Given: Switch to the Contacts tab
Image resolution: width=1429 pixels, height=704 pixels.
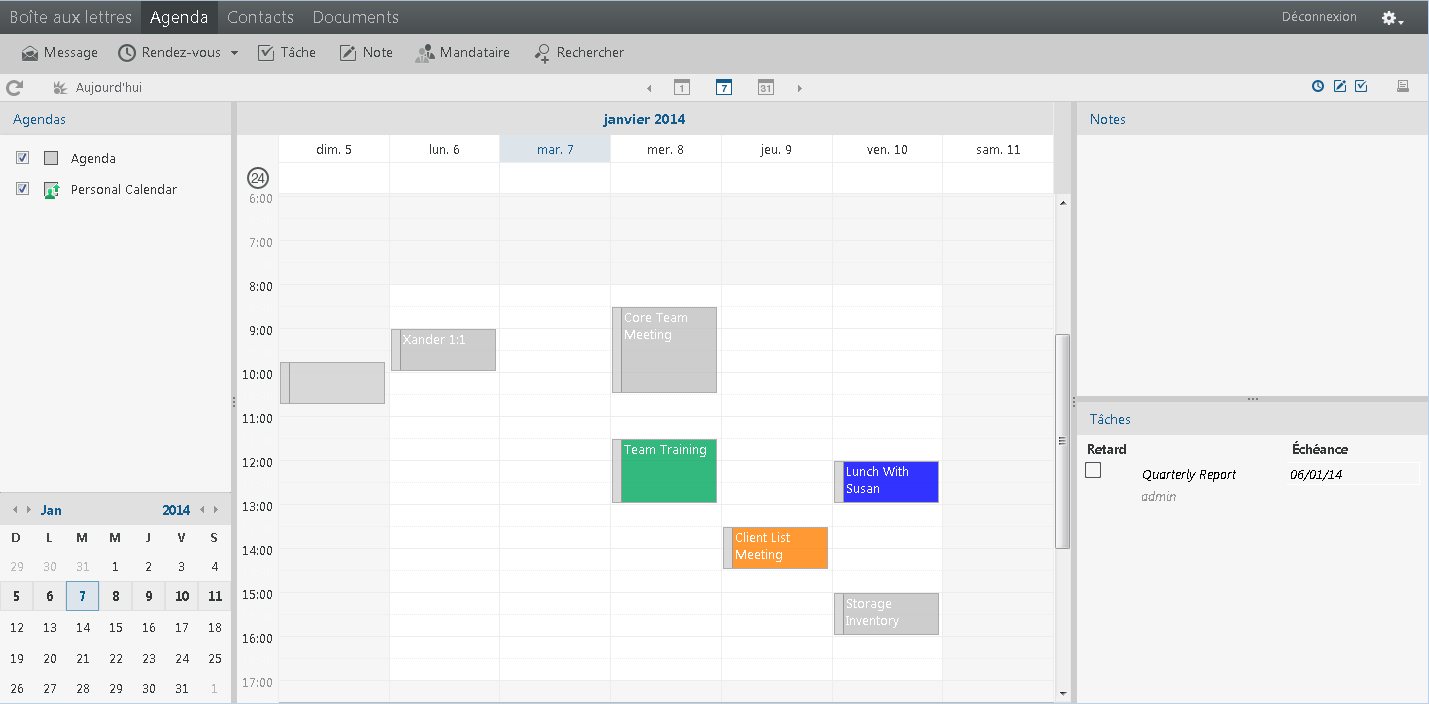Looking at the screenshot, I should [260, 16].
